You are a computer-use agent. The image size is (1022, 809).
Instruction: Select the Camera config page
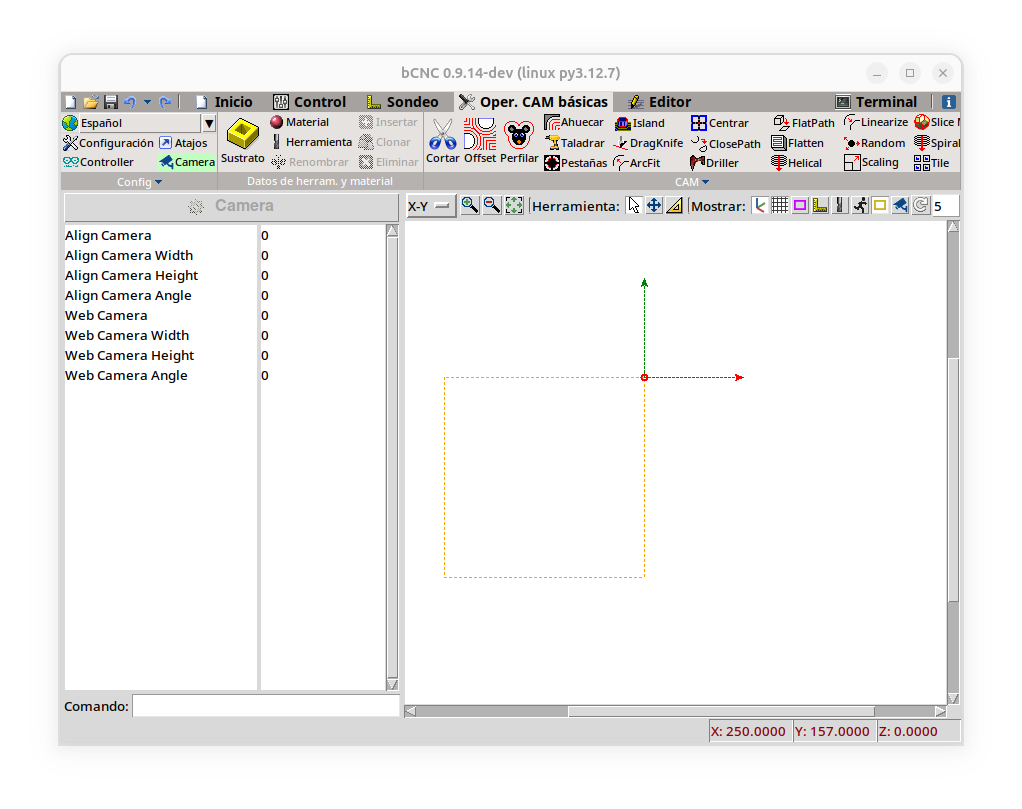click(187, 162)
